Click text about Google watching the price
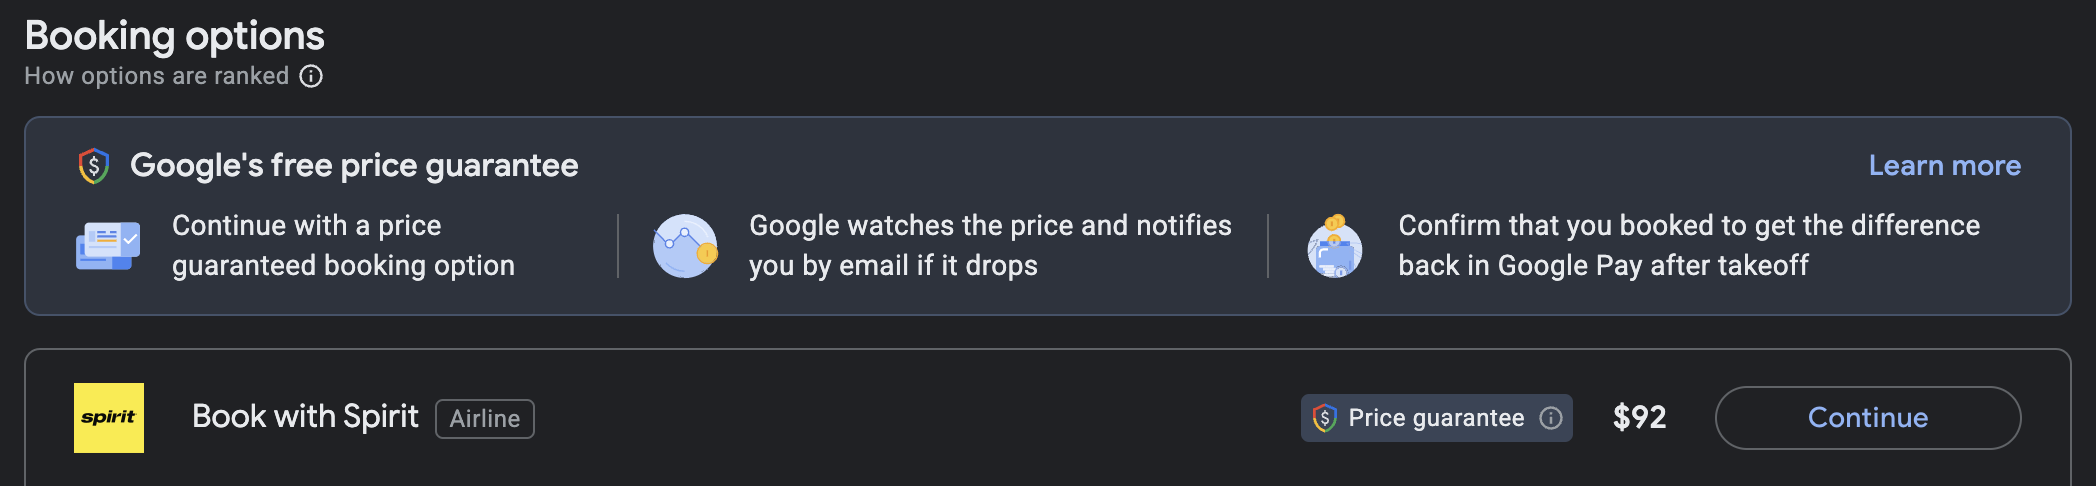Viewport: 2096px width, 486px height. click(x=990, y=246)
